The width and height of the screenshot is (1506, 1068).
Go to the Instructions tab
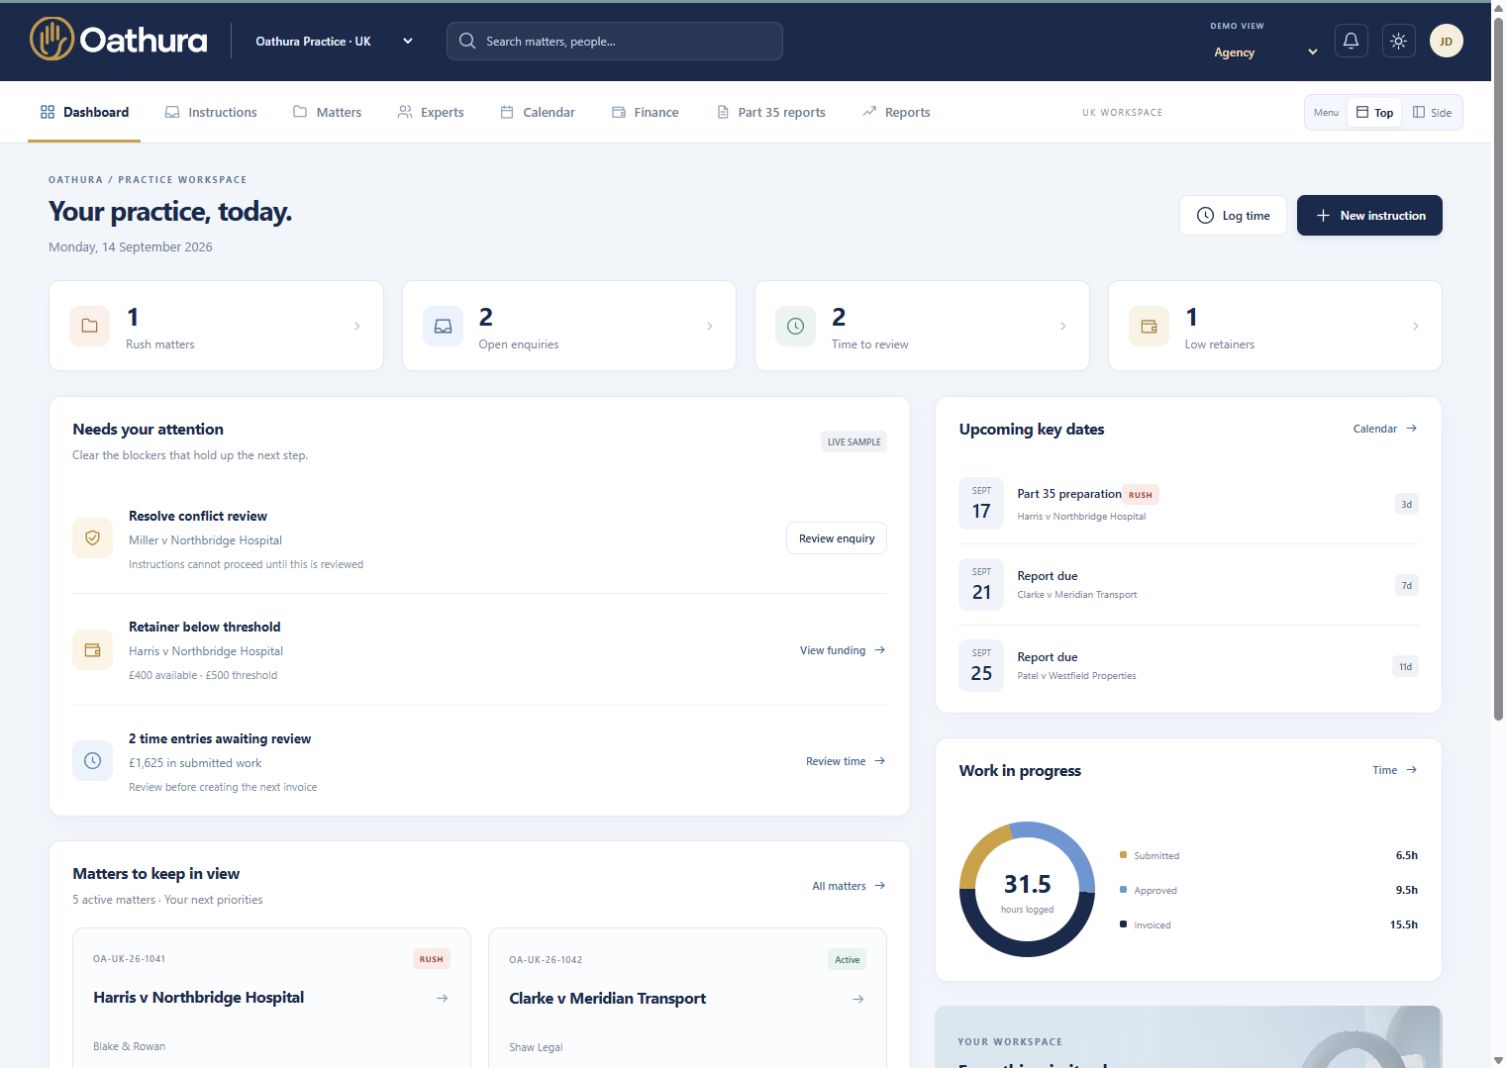point(211,112)
